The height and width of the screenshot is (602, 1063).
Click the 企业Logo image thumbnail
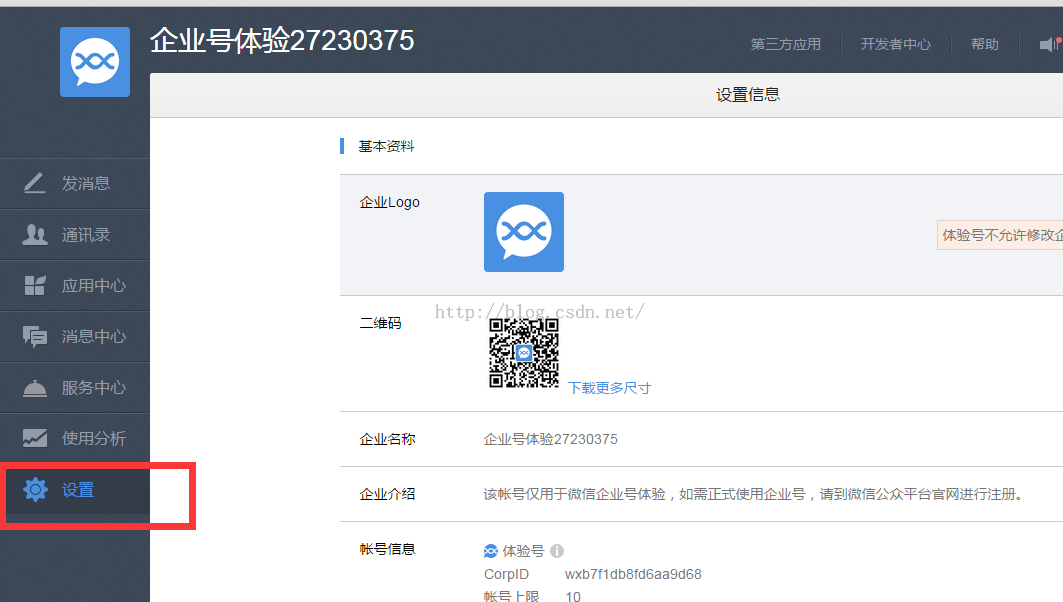coord(524,232)
